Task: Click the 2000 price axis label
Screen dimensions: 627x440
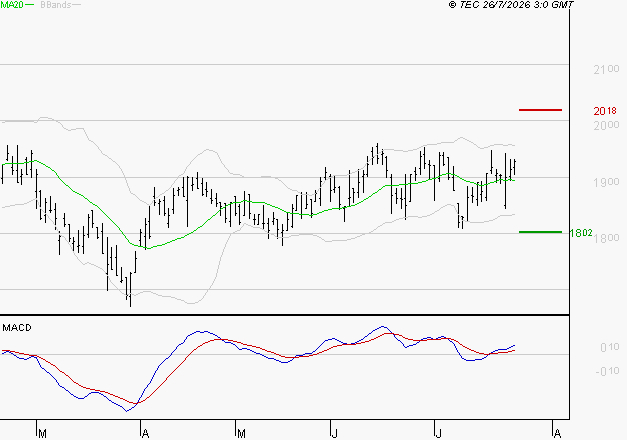Action: click(606, 126)
